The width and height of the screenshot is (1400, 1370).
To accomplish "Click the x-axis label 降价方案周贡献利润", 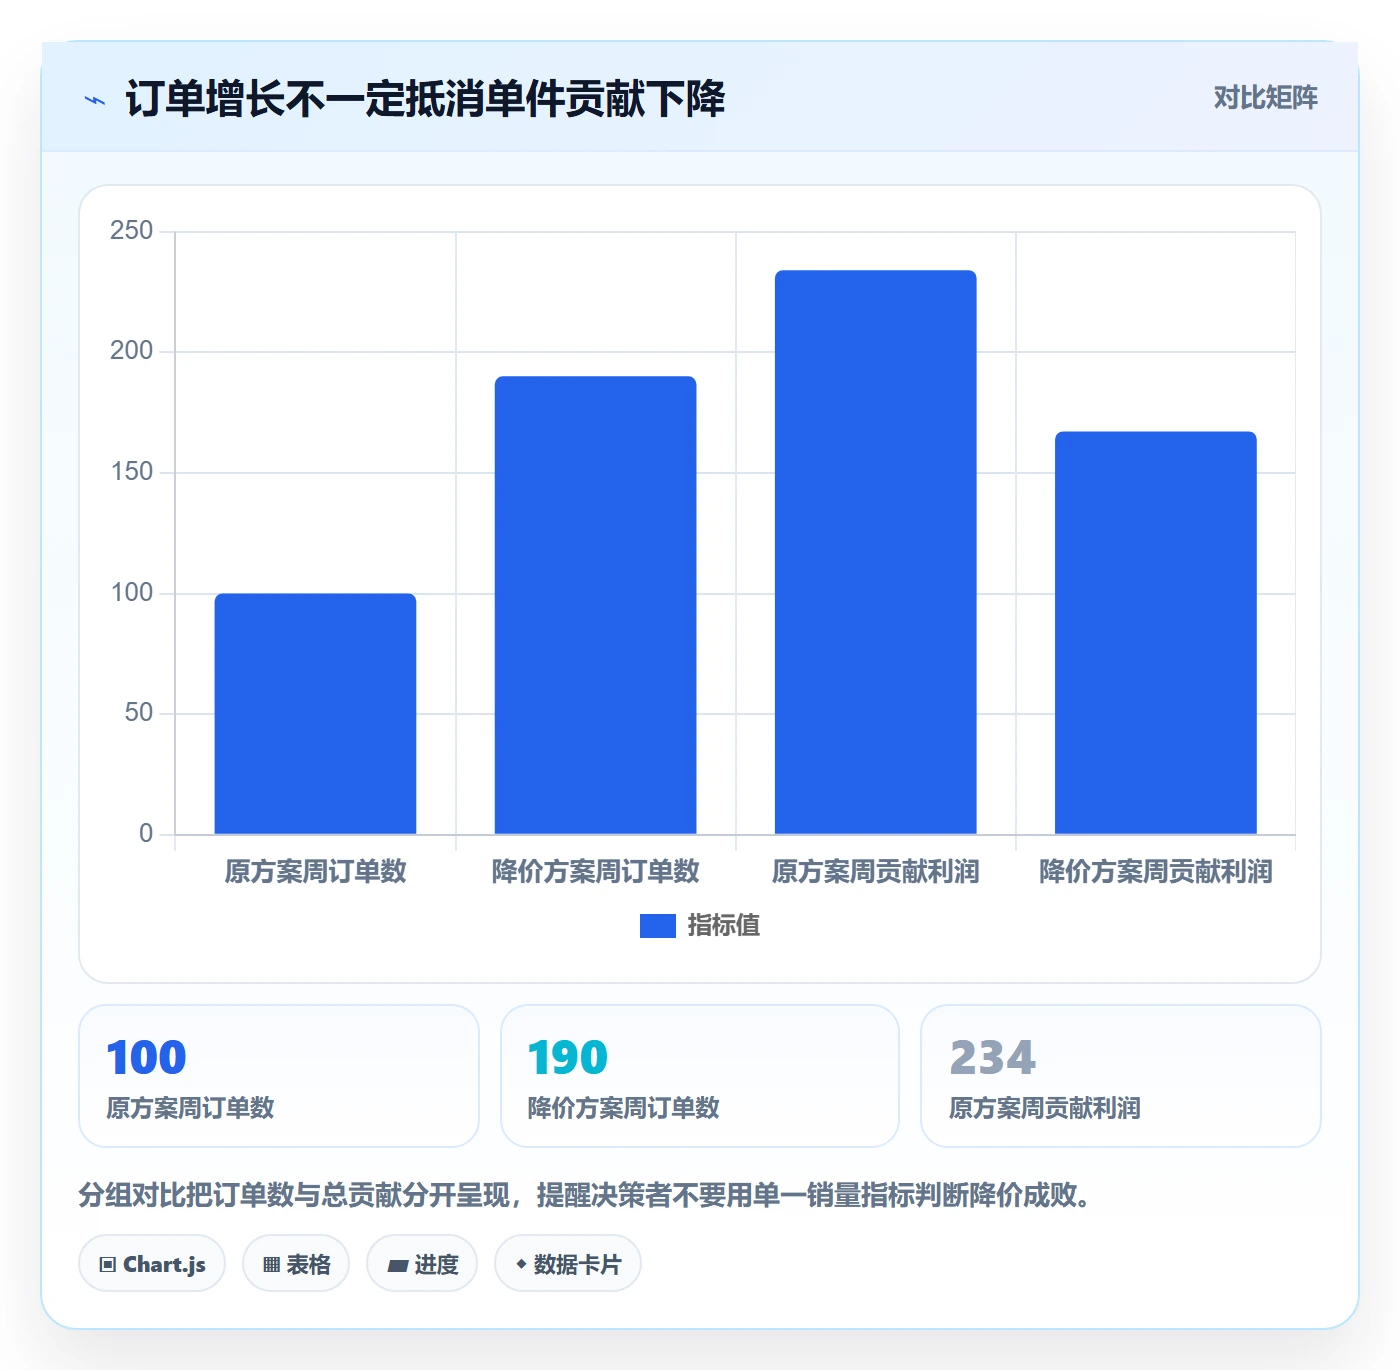I will click(x=1155, y=871).
